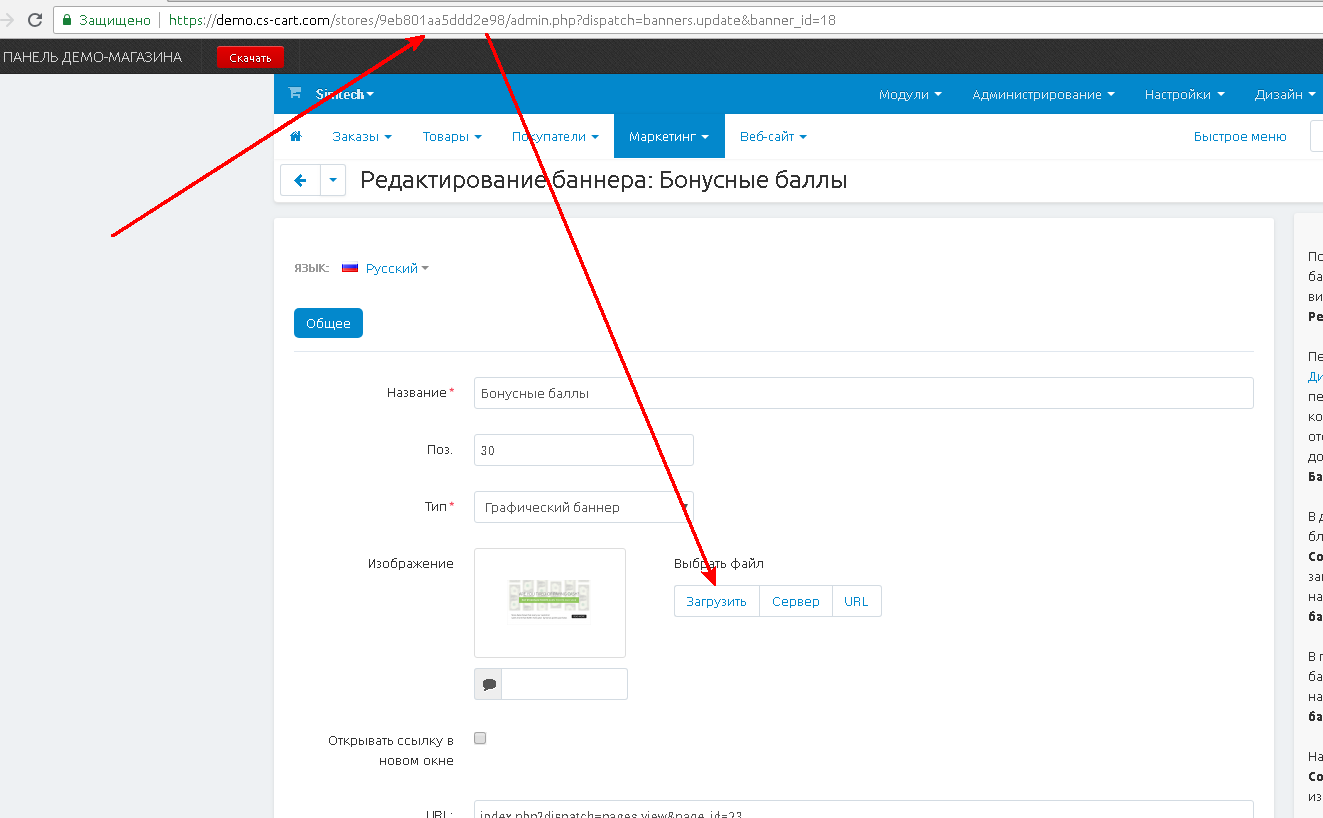Toggle 'Открывать ссылку в новом окне' checkbox
Screen dimensions: 1323x818
pyautogui.click(x=480, y=738)
